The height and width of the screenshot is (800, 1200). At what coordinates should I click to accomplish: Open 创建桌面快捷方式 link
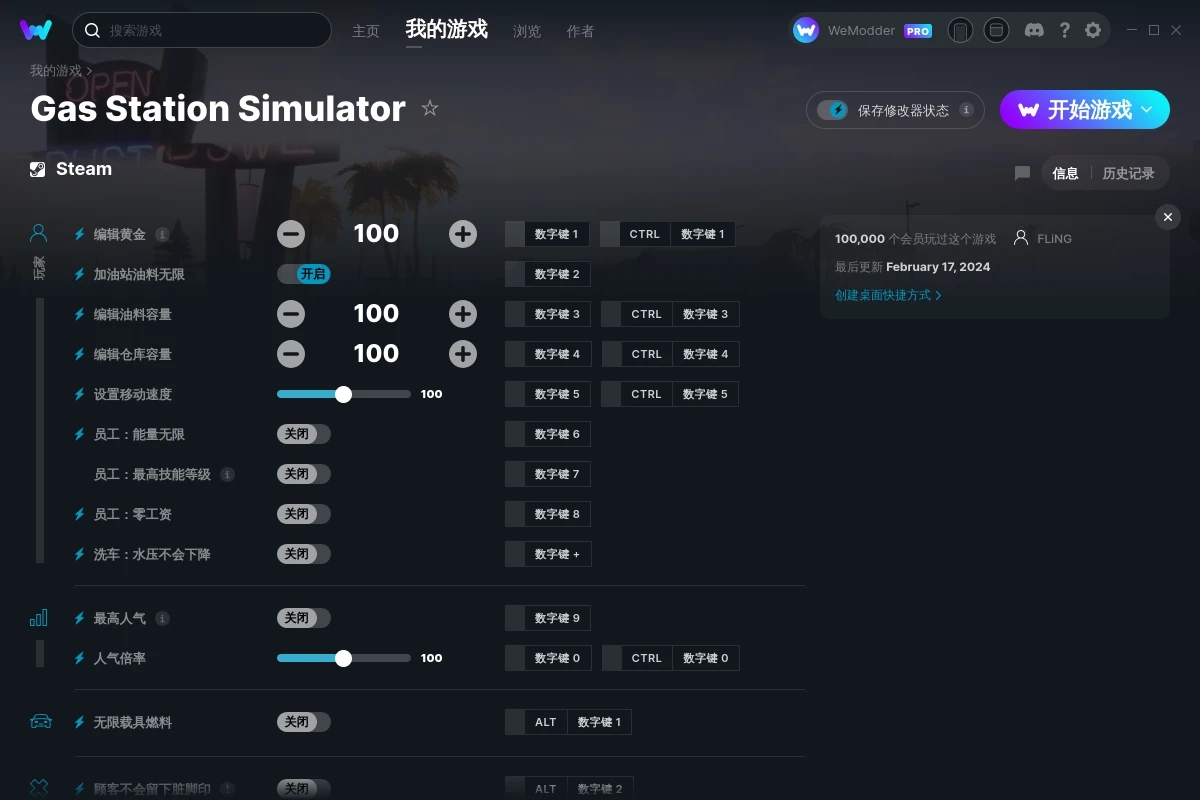click(888, 295)
